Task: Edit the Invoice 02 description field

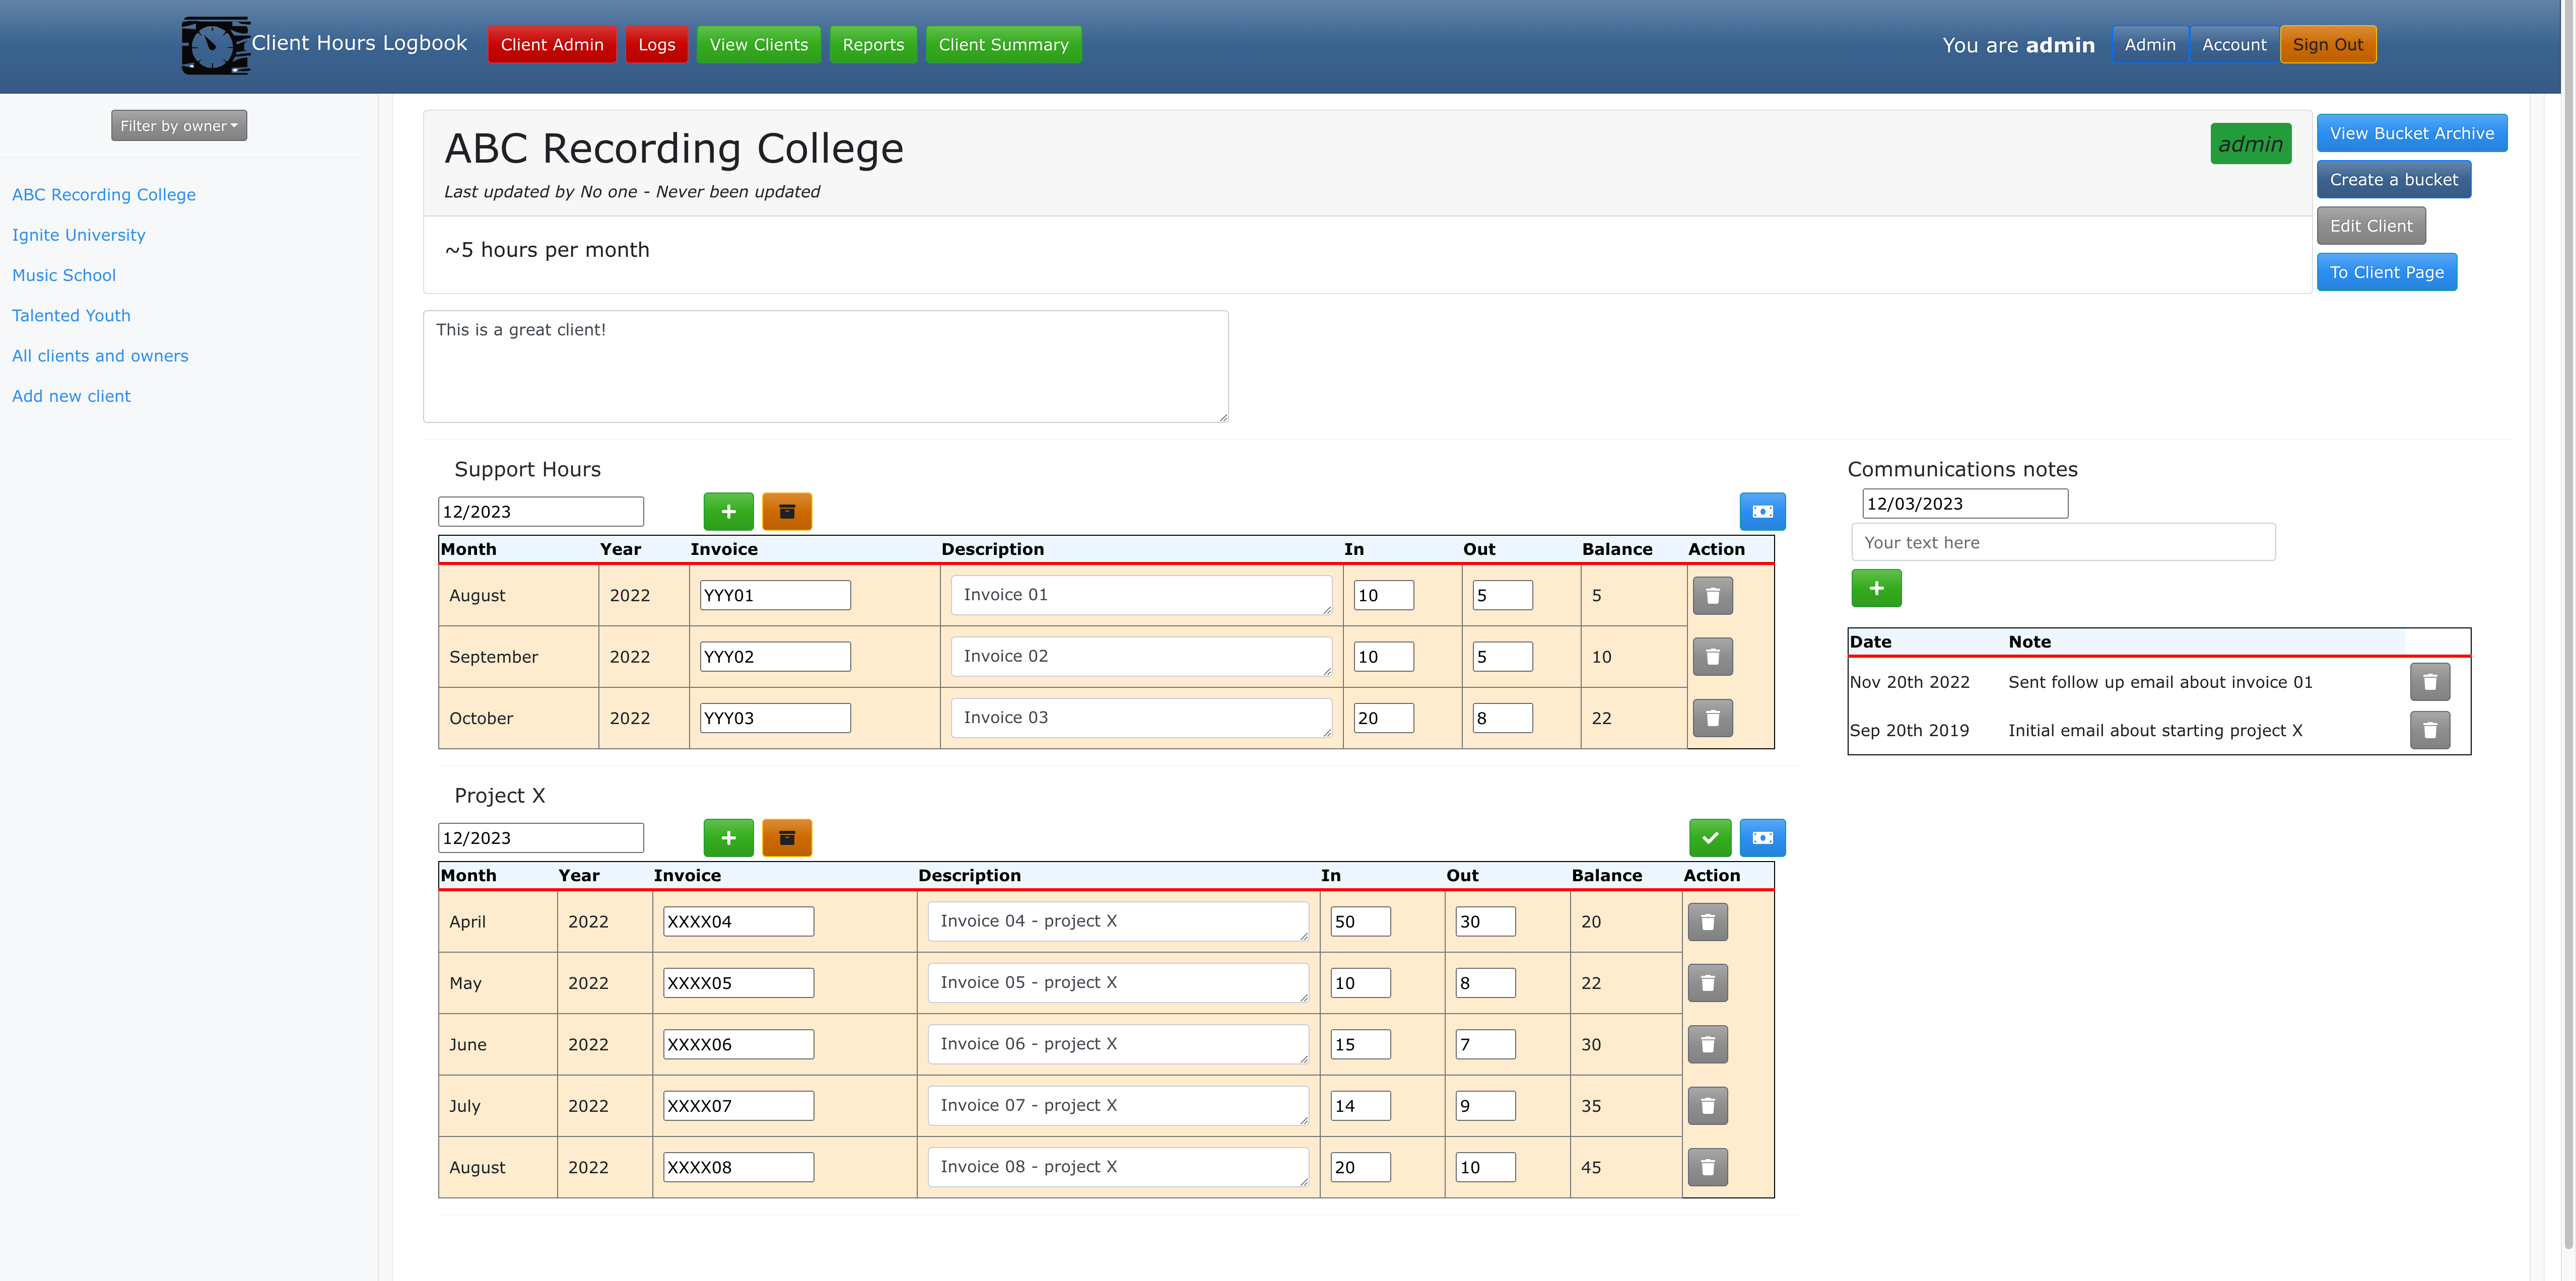Action: pyautogui.click(x=1141, y=656)
